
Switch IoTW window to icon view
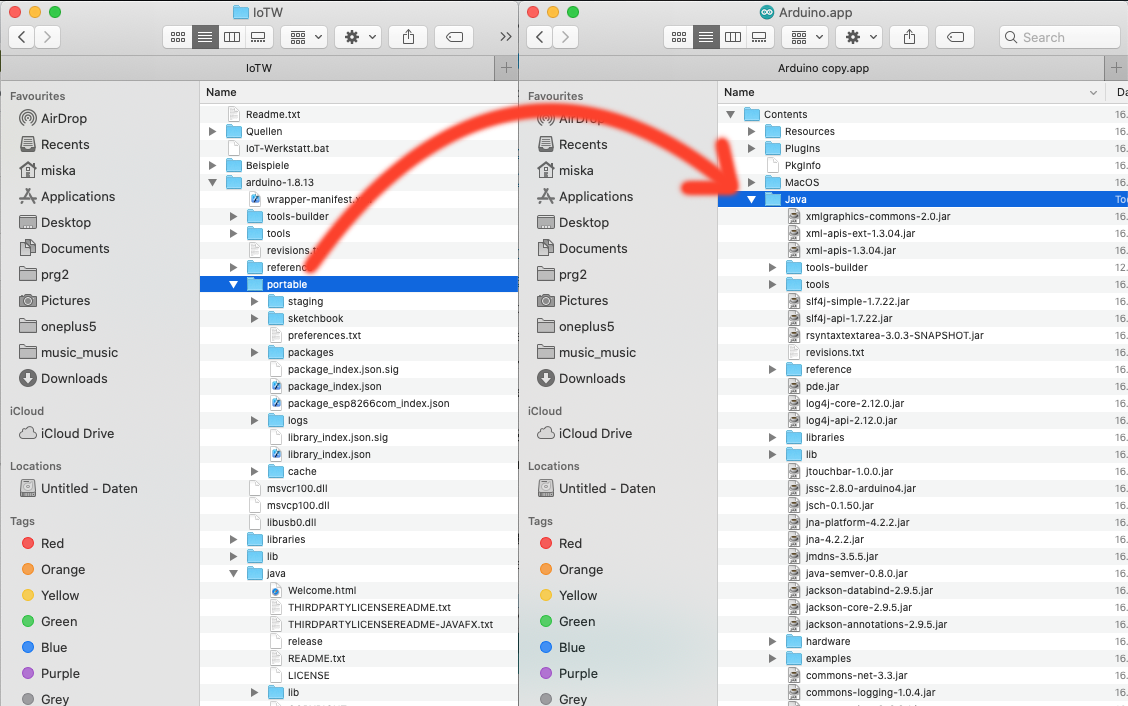coord(178,37)
